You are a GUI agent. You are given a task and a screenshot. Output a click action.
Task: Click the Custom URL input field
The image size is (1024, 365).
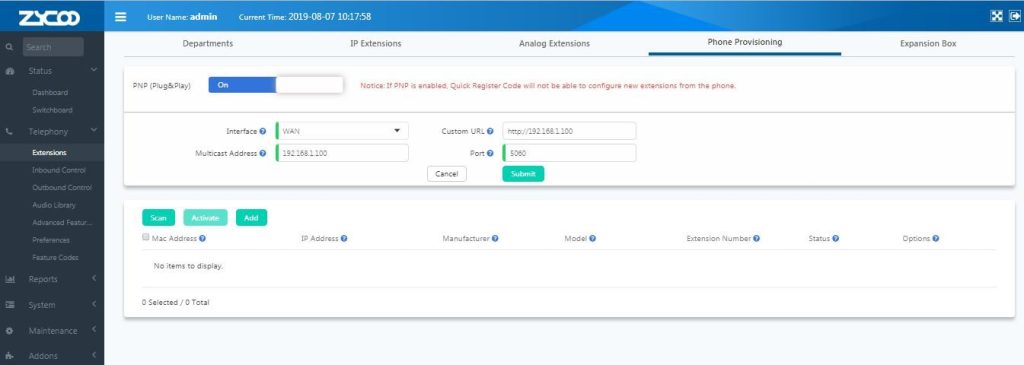tap(569, 131)
